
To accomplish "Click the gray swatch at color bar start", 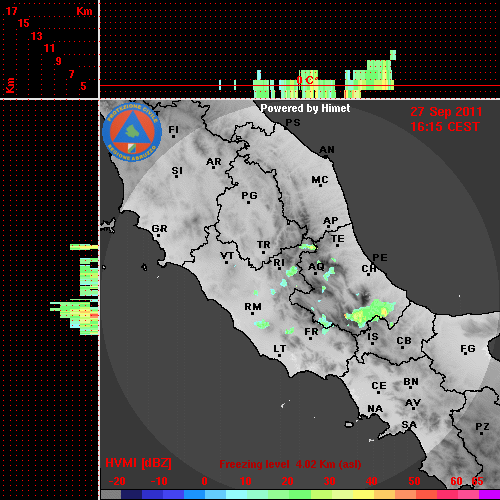I will (111, 495).
